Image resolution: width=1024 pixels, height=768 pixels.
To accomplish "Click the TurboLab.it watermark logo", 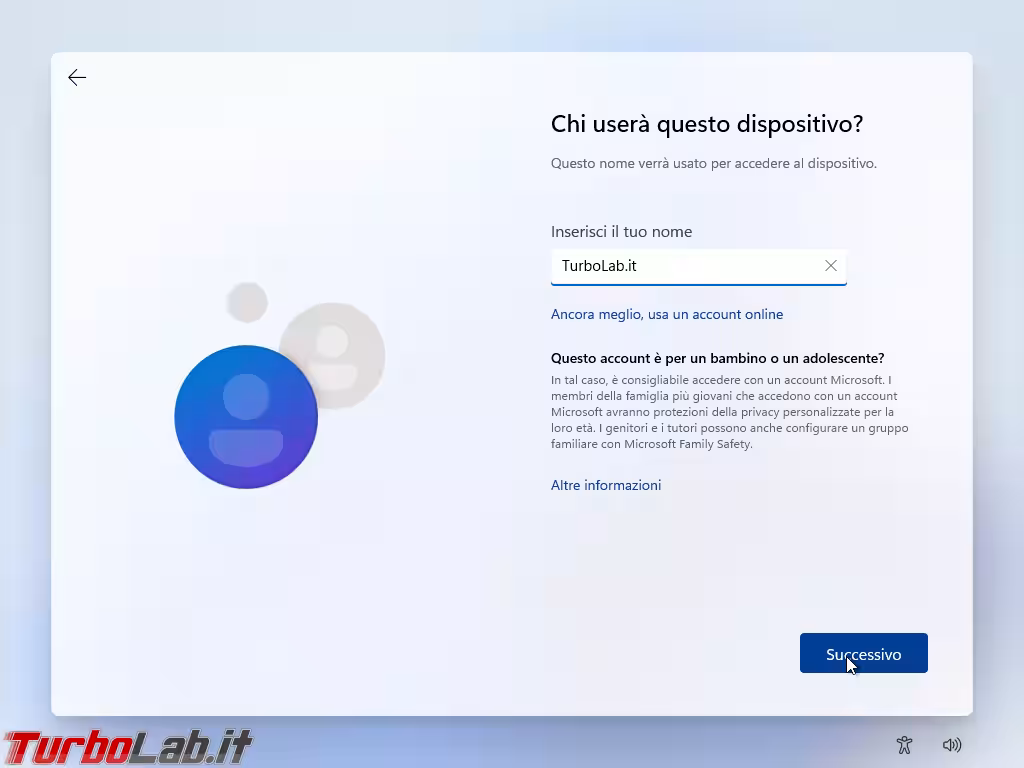I will [x=127, y=747].
